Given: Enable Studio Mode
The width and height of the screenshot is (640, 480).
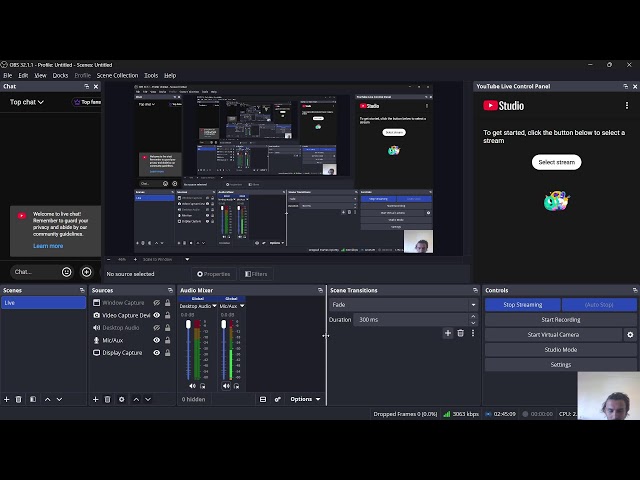Looking at the screenshot, I should click(x=561, y=350).
